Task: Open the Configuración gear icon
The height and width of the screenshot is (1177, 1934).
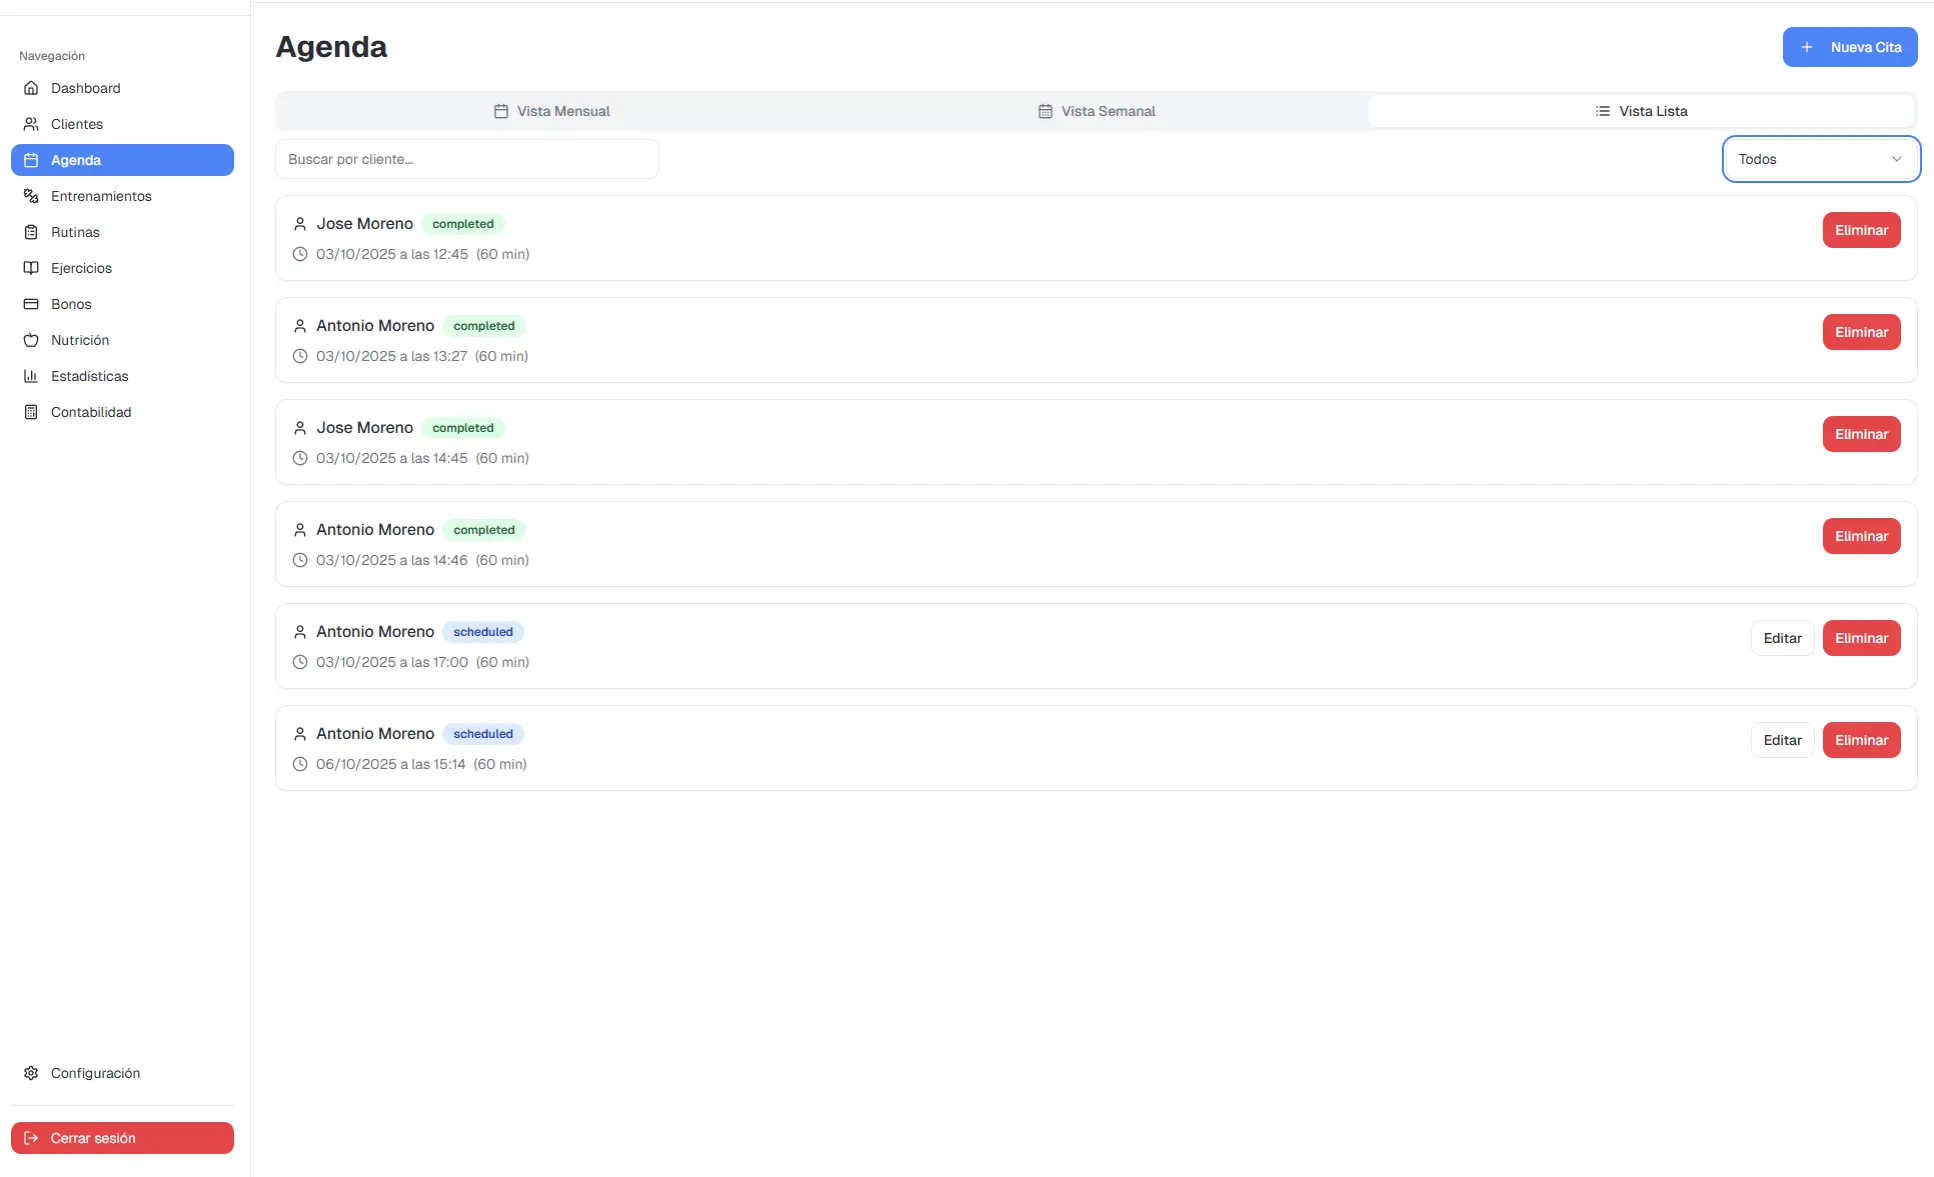Action: (31, 1073)
